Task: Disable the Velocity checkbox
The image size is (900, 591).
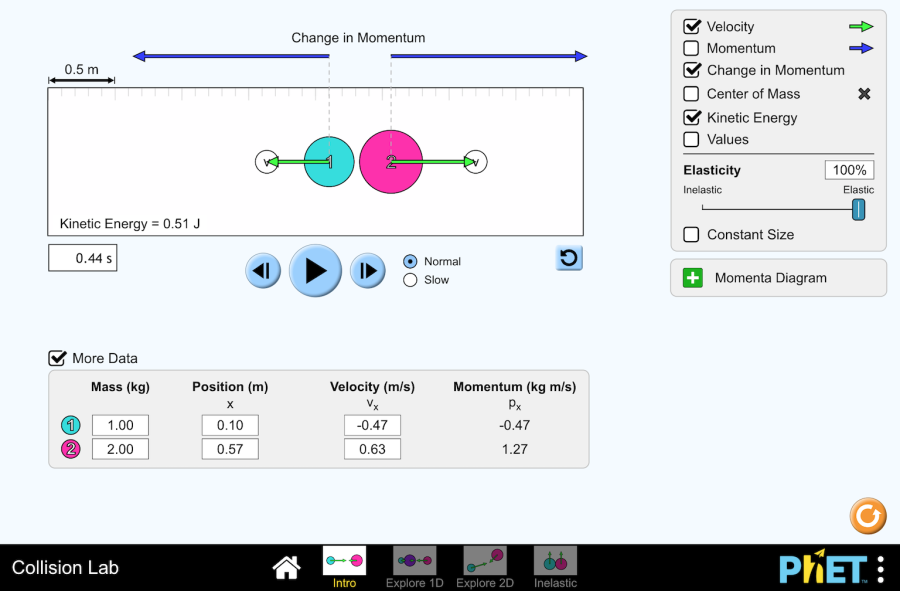Action: [x=691, y=27]
